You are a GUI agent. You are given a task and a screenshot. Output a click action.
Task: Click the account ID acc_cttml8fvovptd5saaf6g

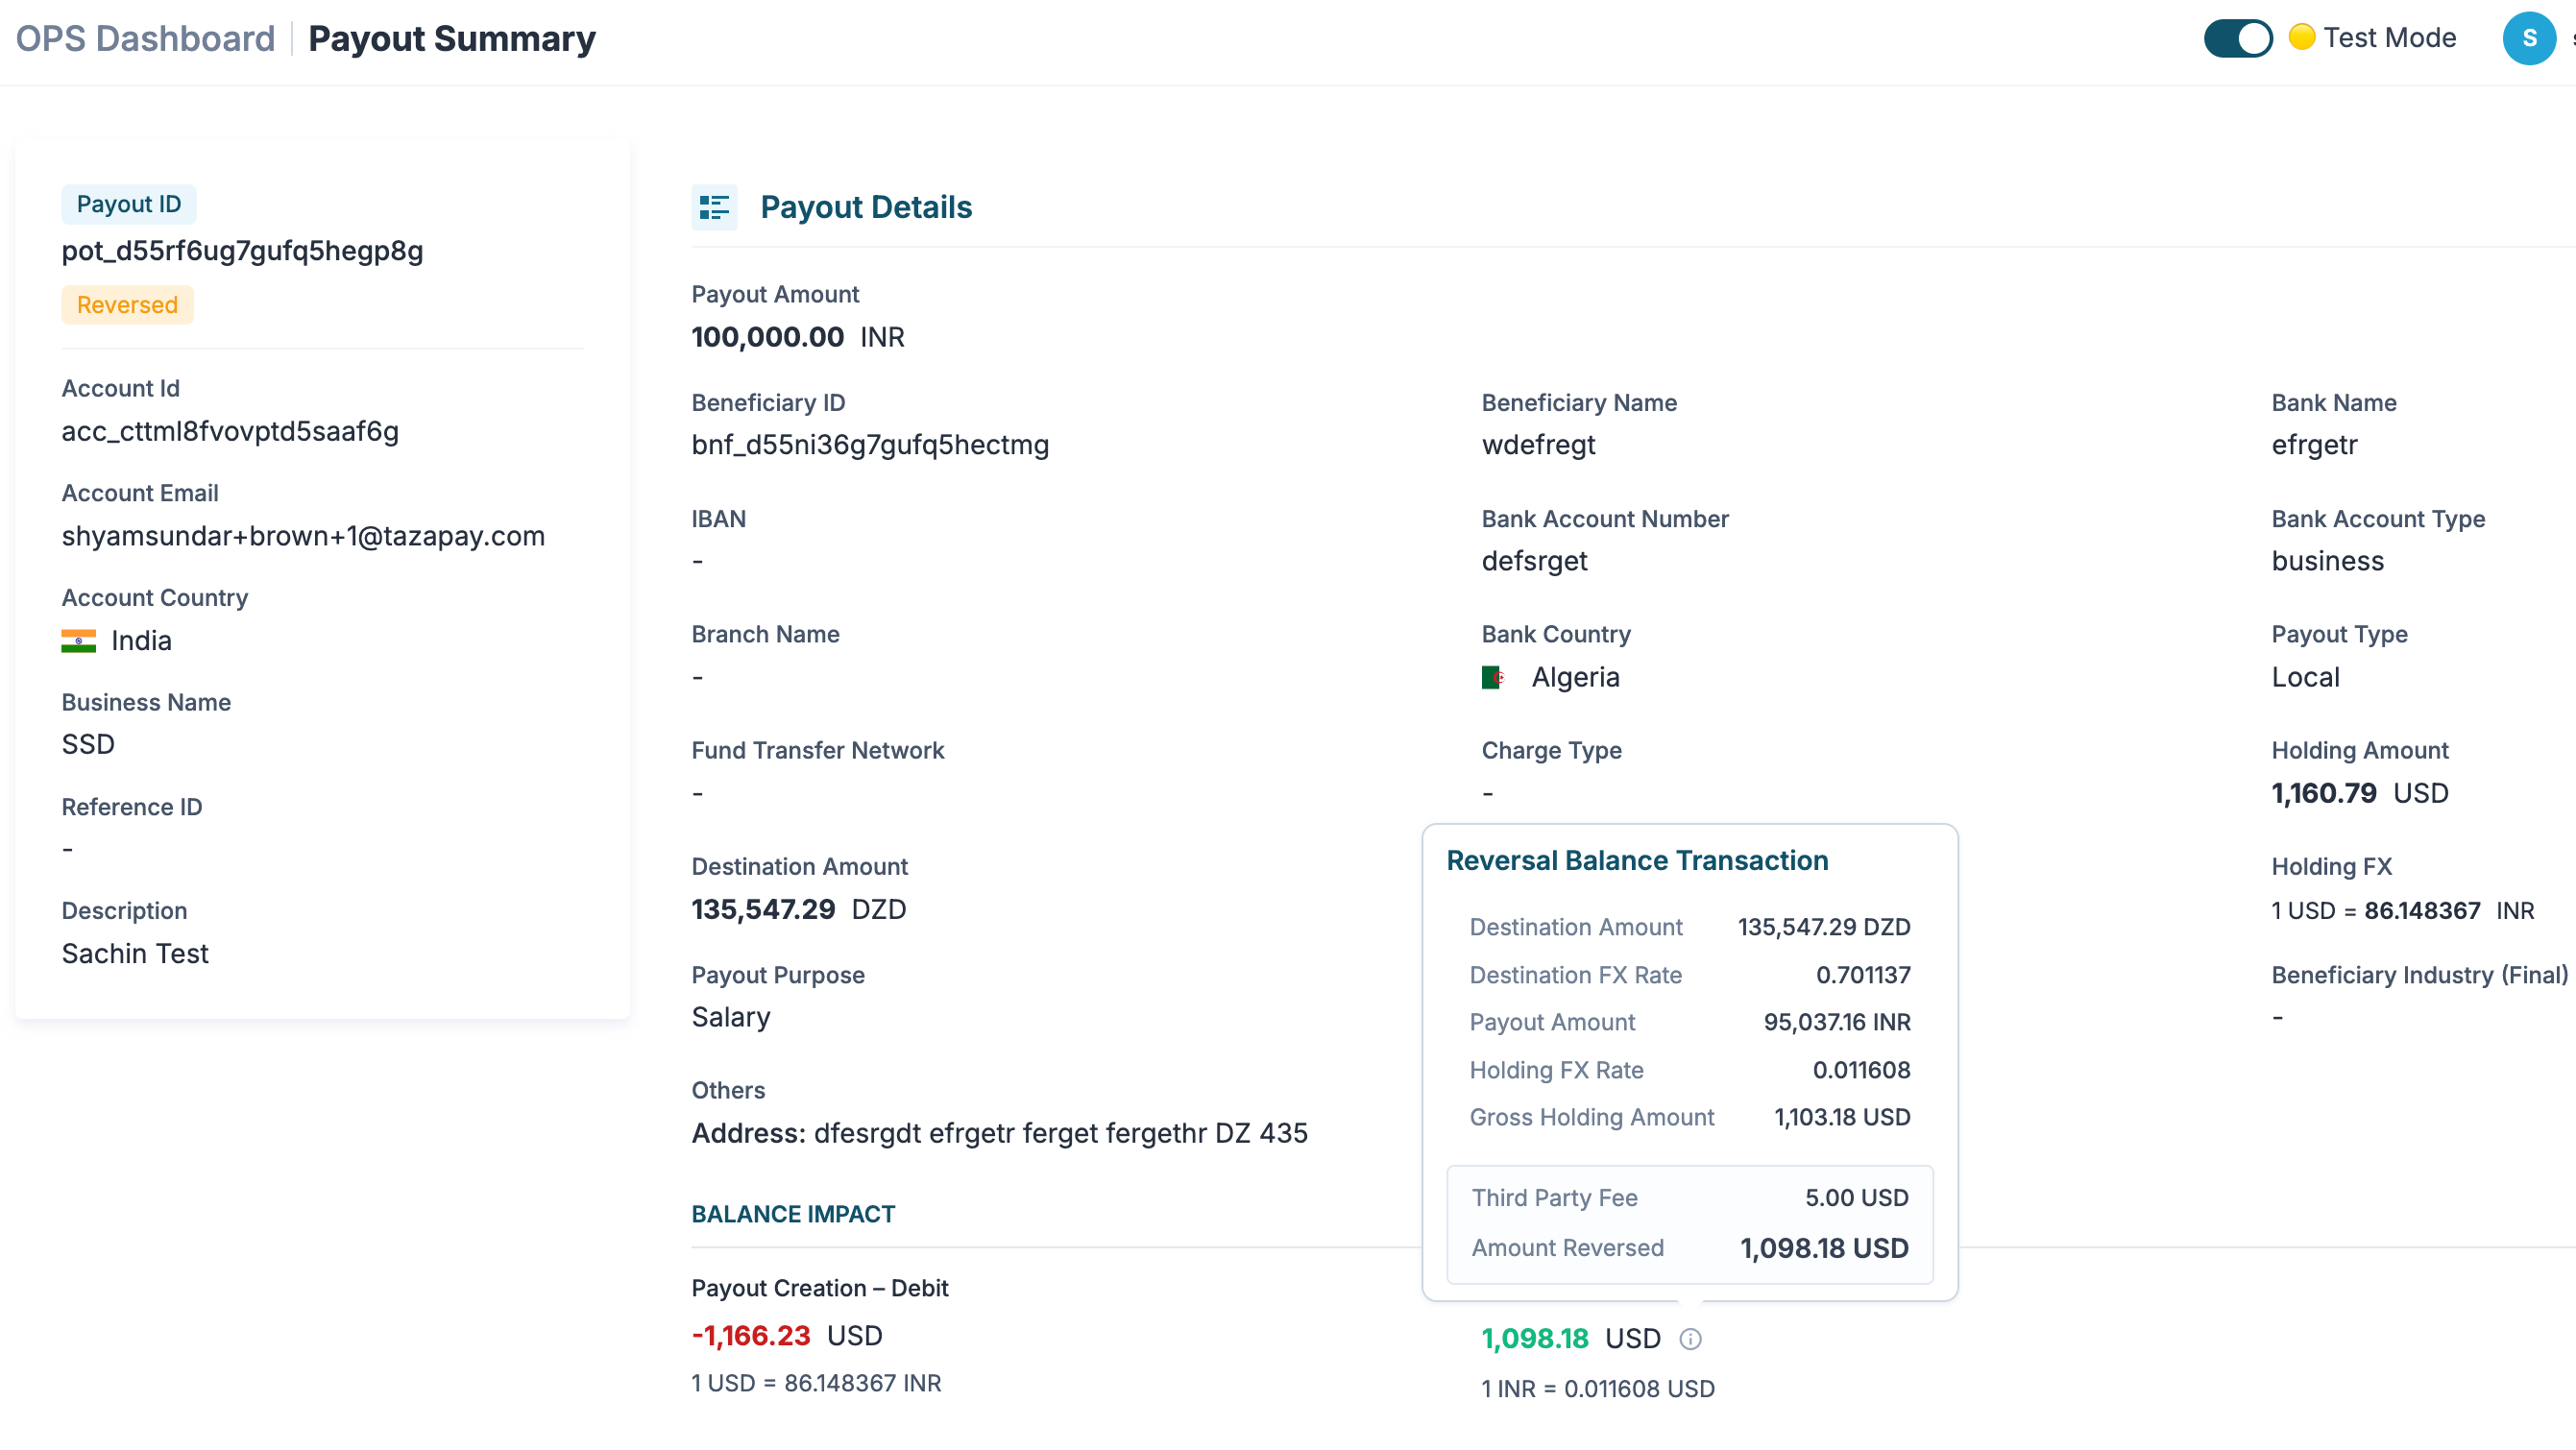230,431
